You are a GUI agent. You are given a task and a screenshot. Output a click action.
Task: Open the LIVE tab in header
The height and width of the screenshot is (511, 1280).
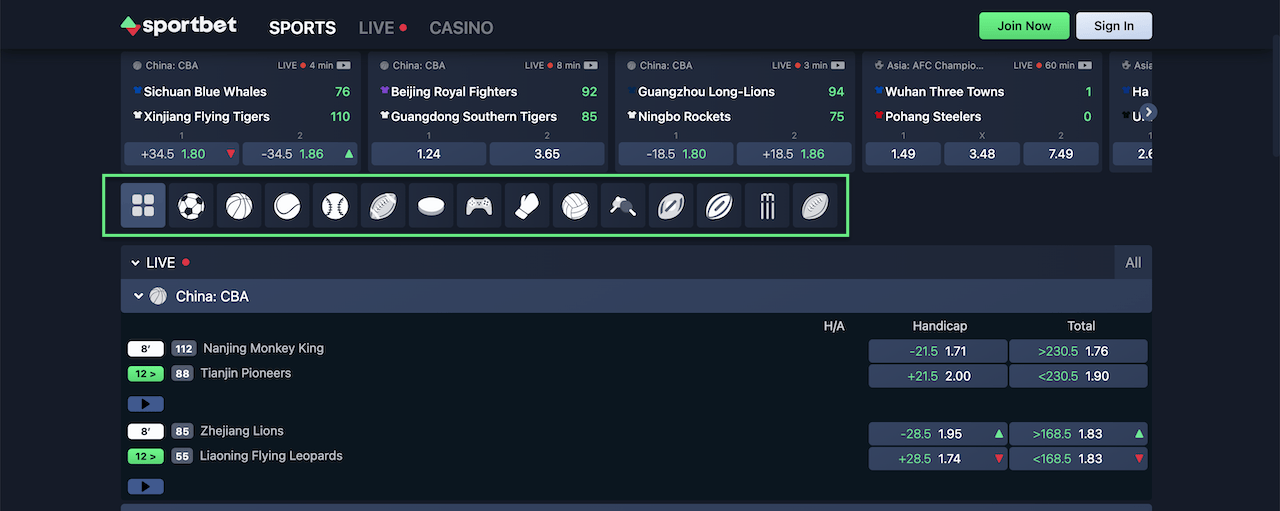click(x=383, y=28)
